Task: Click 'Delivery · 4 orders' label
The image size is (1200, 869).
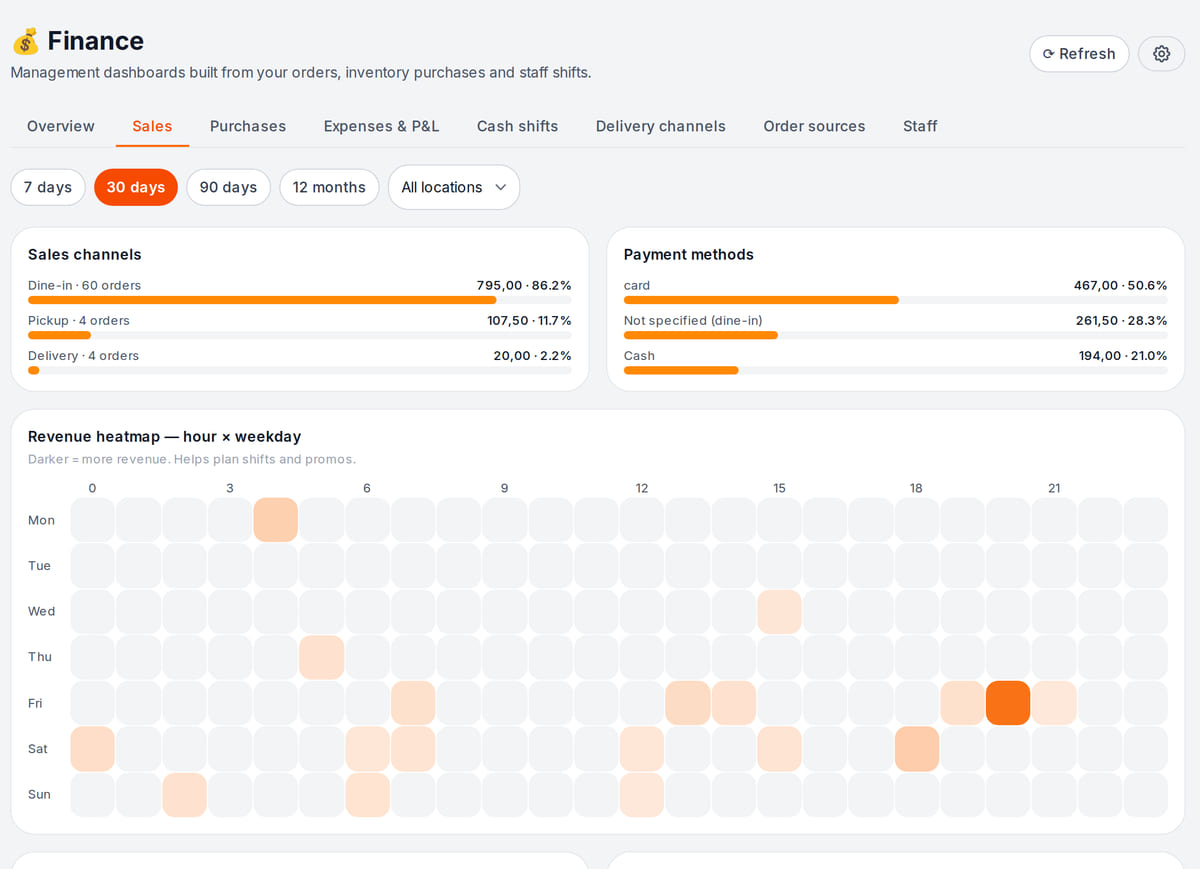Action: tap(83, 355)
